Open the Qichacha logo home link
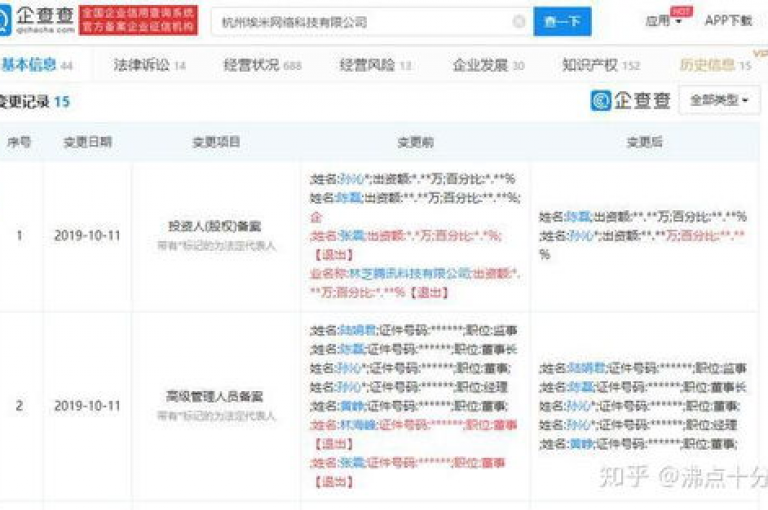 click(x=37, y=21)
